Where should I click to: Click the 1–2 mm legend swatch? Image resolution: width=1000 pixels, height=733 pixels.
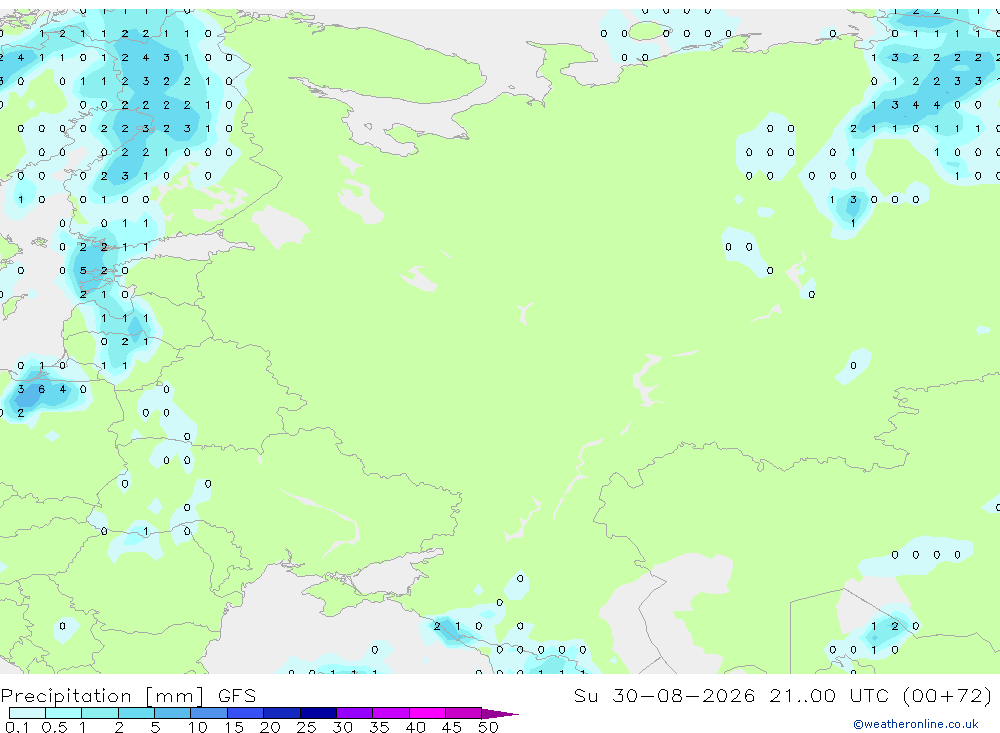click(99, 713)
